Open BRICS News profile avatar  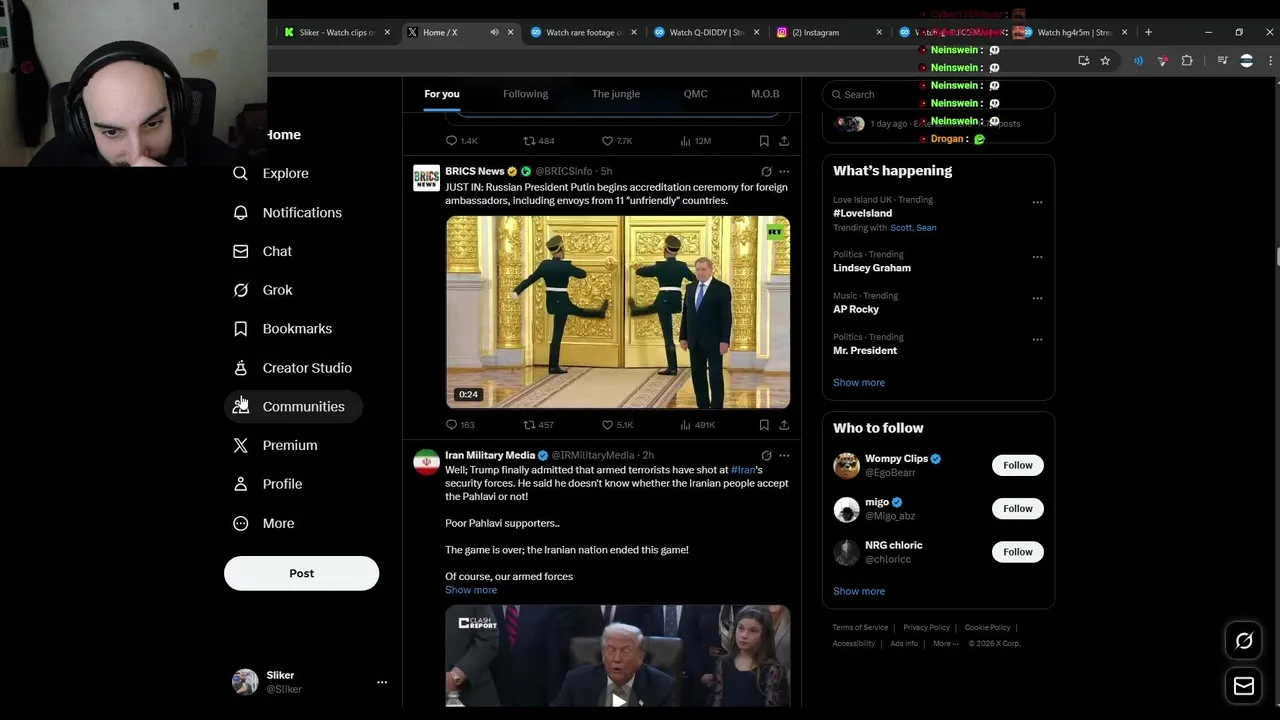tap(427, 178)
